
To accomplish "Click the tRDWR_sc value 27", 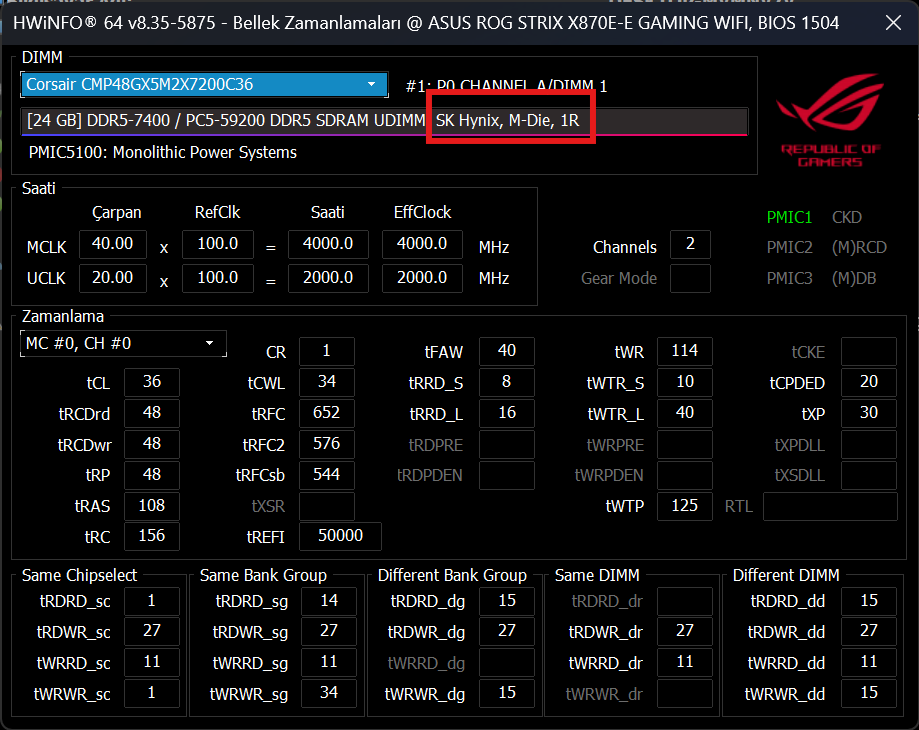I will 152,632.
